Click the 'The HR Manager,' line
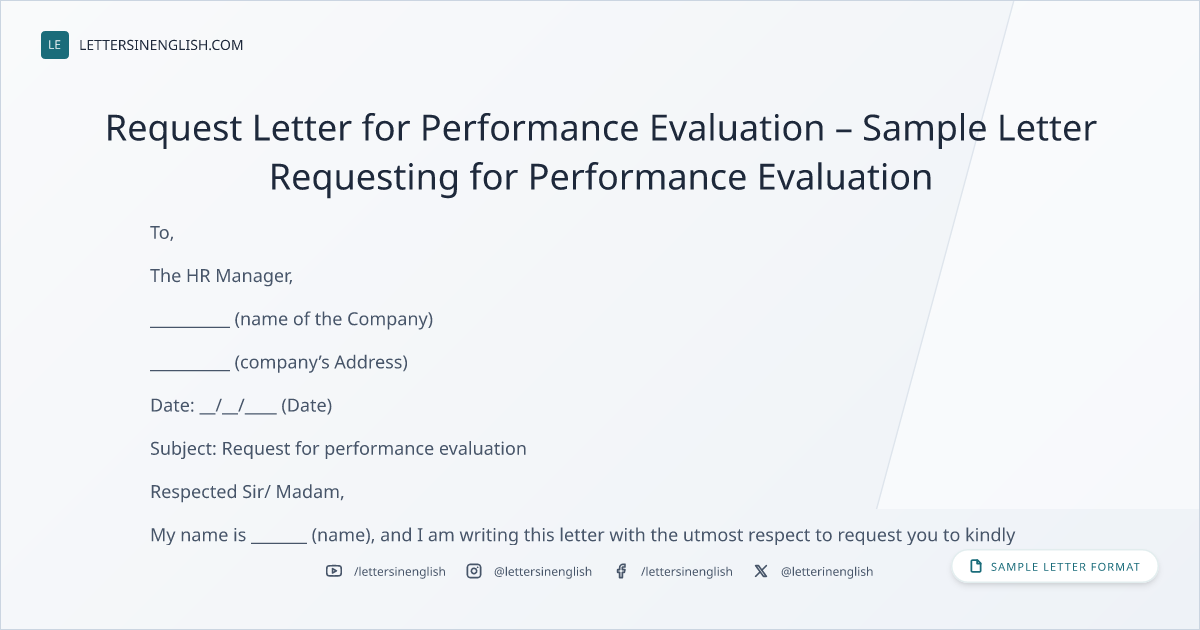Viewport: 1200px width, 630px height. pos(221,276)
